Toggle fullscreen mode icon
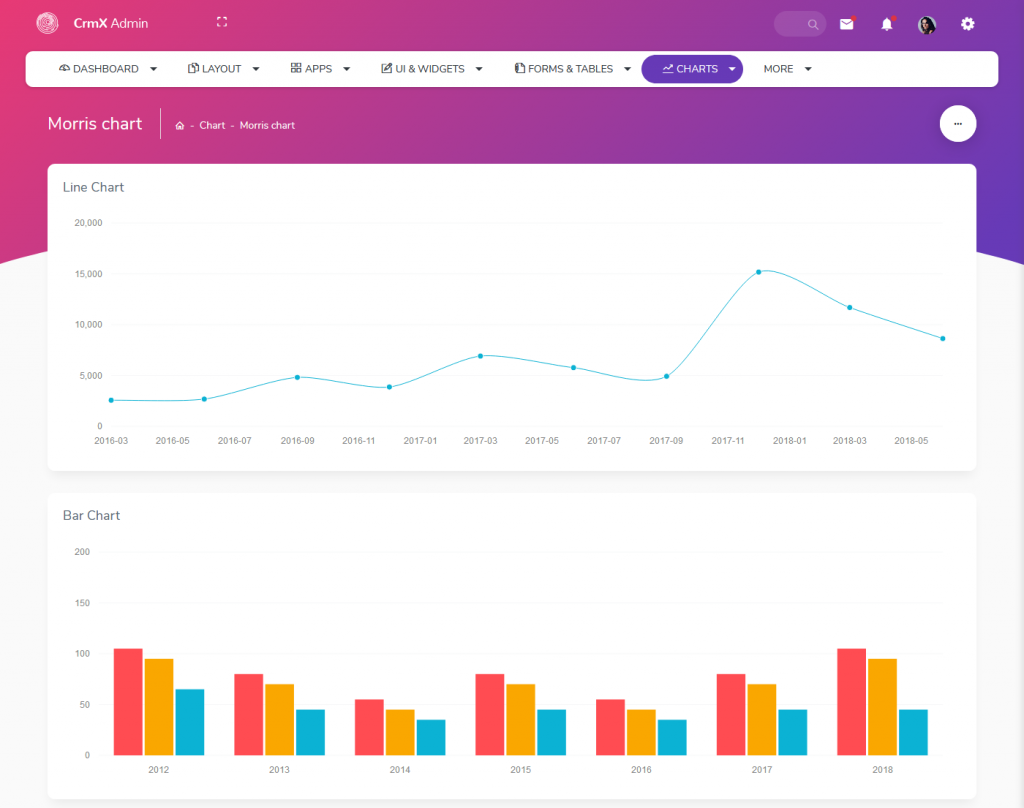This screenshot has width=1024, height=808. tap(222, 22)
